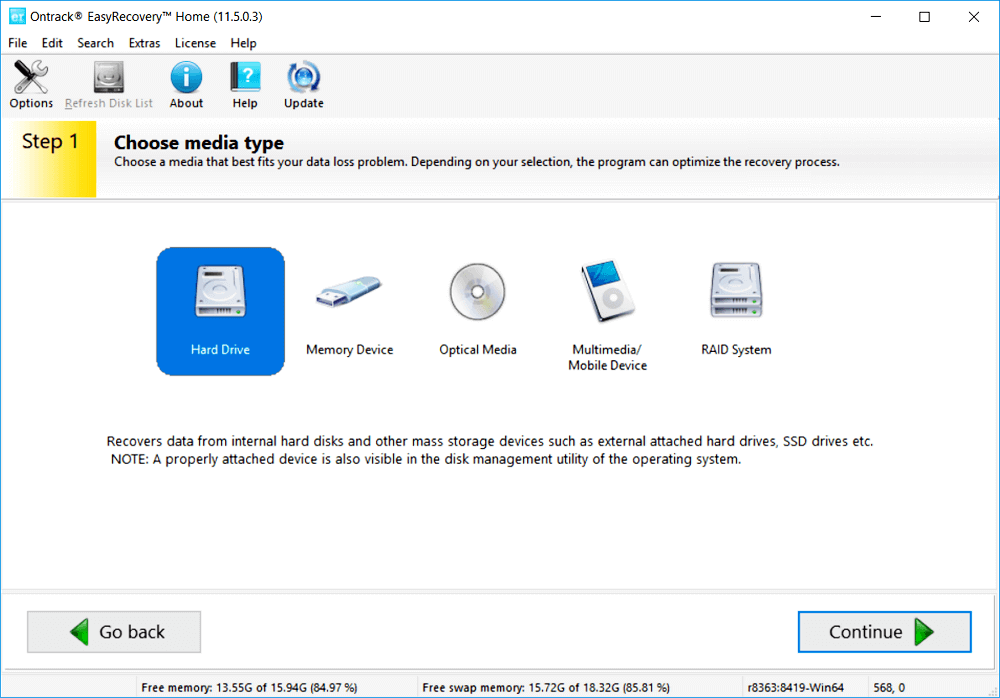
Task: Click the Go back button
Action: (x=113, y=631)
